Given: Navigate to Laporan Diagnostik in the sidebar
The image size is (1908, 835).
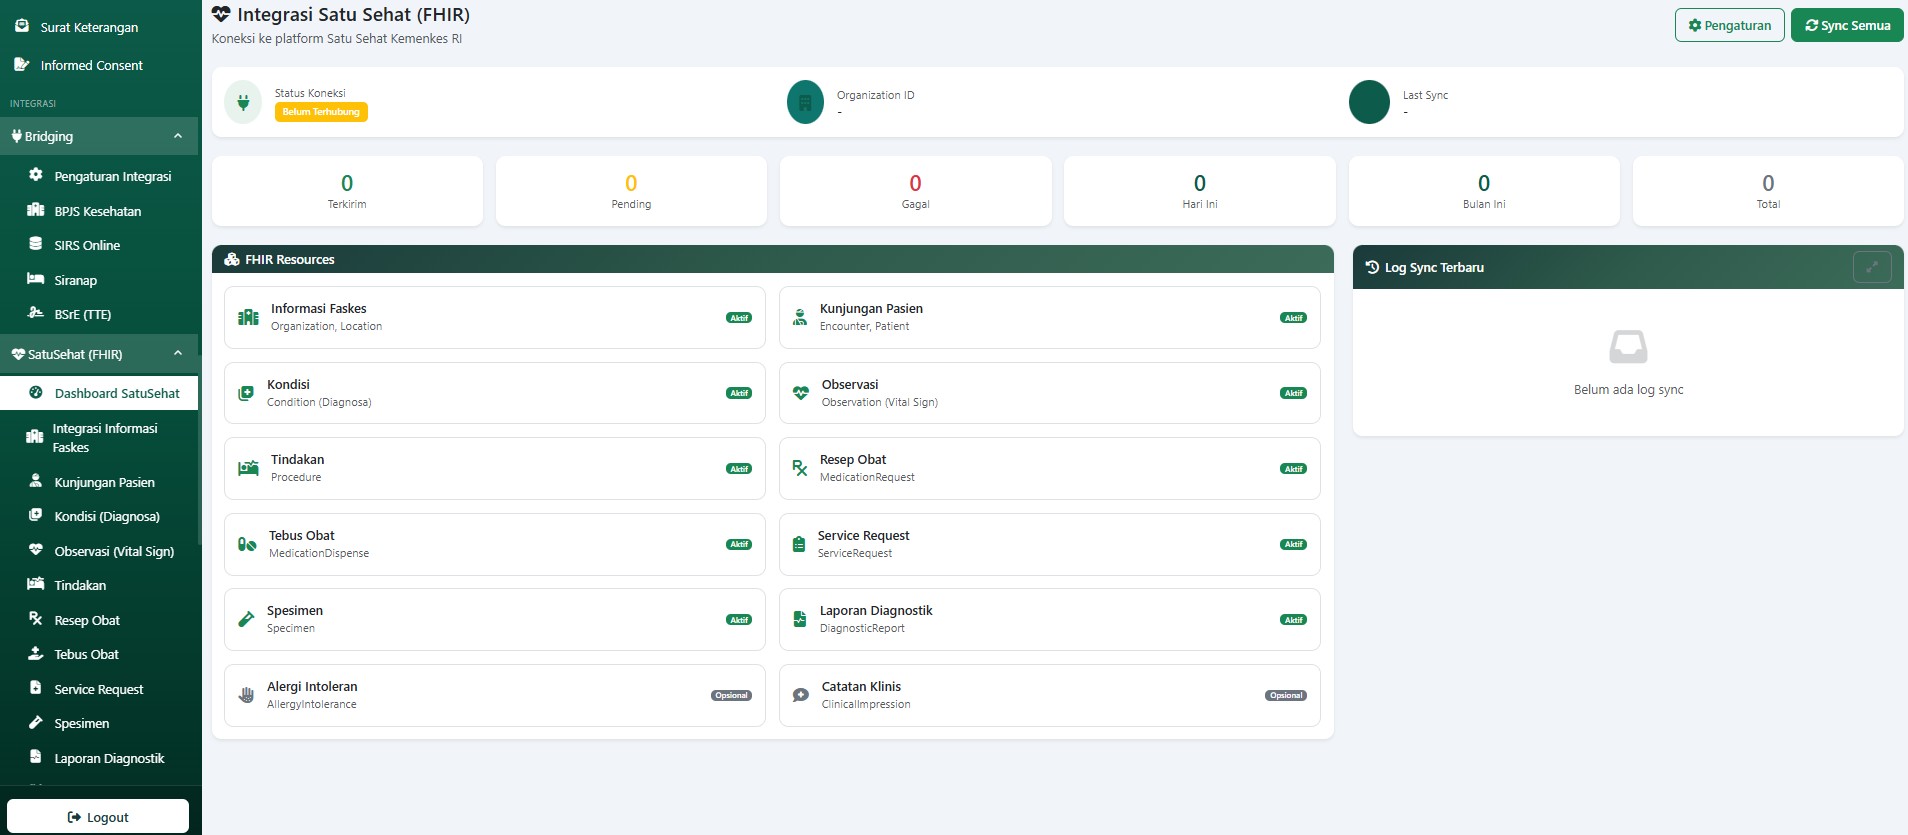Looking at the screenshot, I should (100, 758).
